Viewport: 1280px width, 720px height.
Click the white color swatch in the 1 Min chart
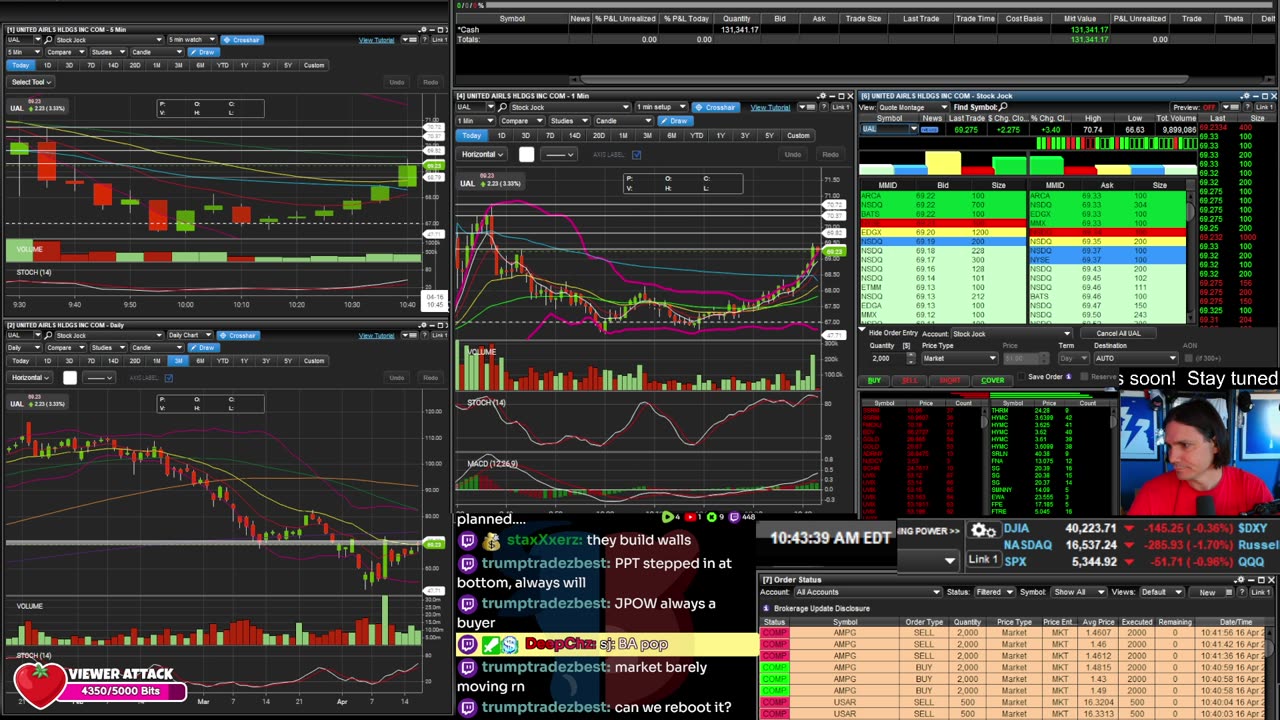tap(526, 155)
